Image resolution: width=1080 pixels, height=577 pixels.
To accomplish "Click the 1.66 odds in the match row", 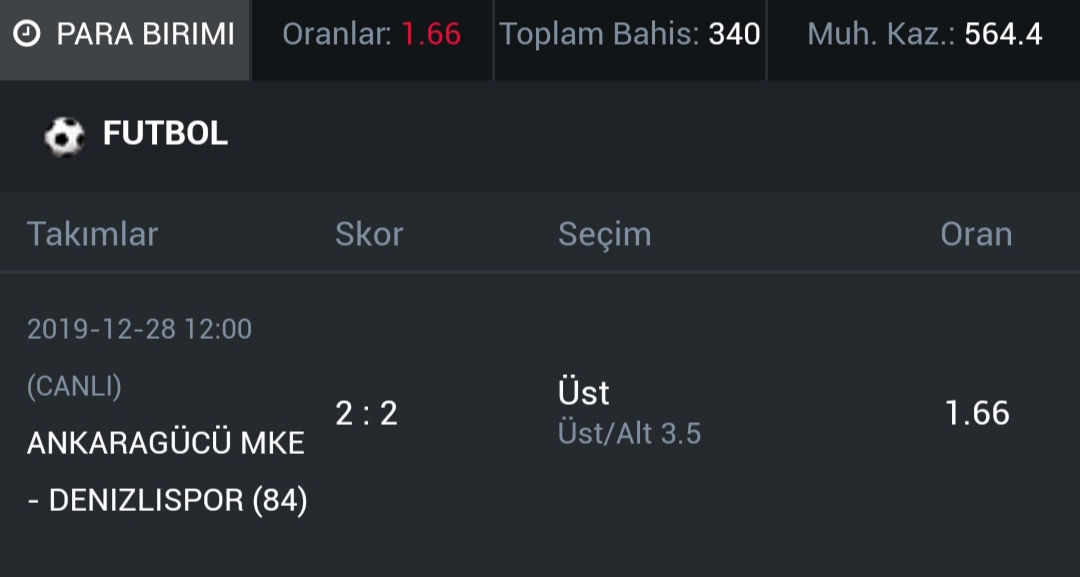I will click(x=977, y=413).
